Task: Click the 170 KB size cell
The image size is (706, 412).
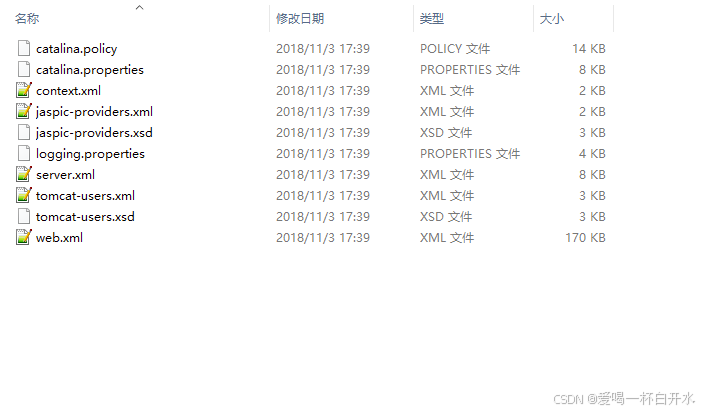Action: point(585,238)
